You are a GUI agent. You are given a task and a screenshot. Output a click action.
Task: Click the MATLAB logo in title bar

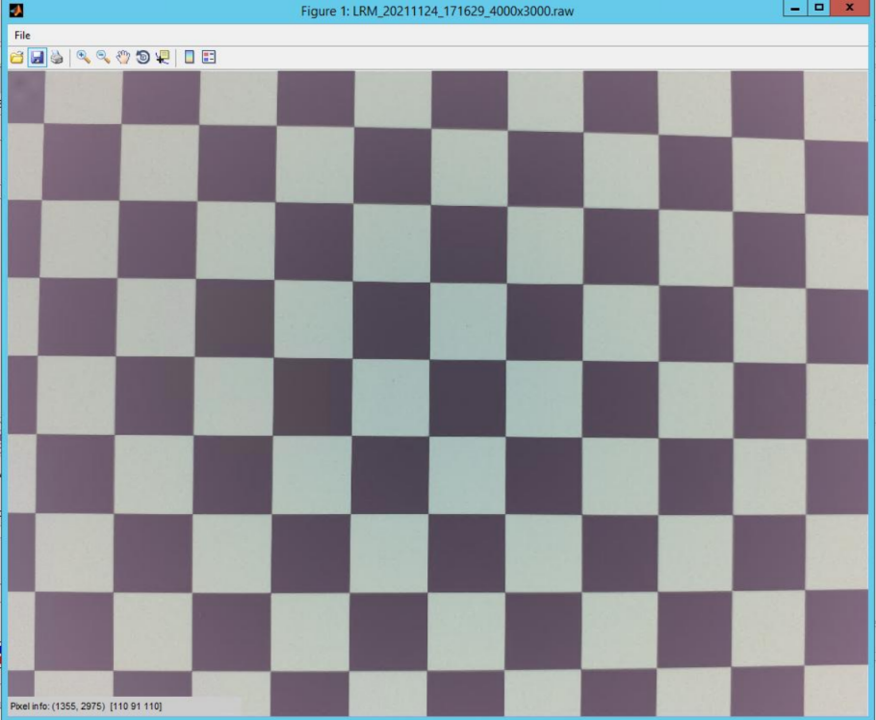(16, 10)
